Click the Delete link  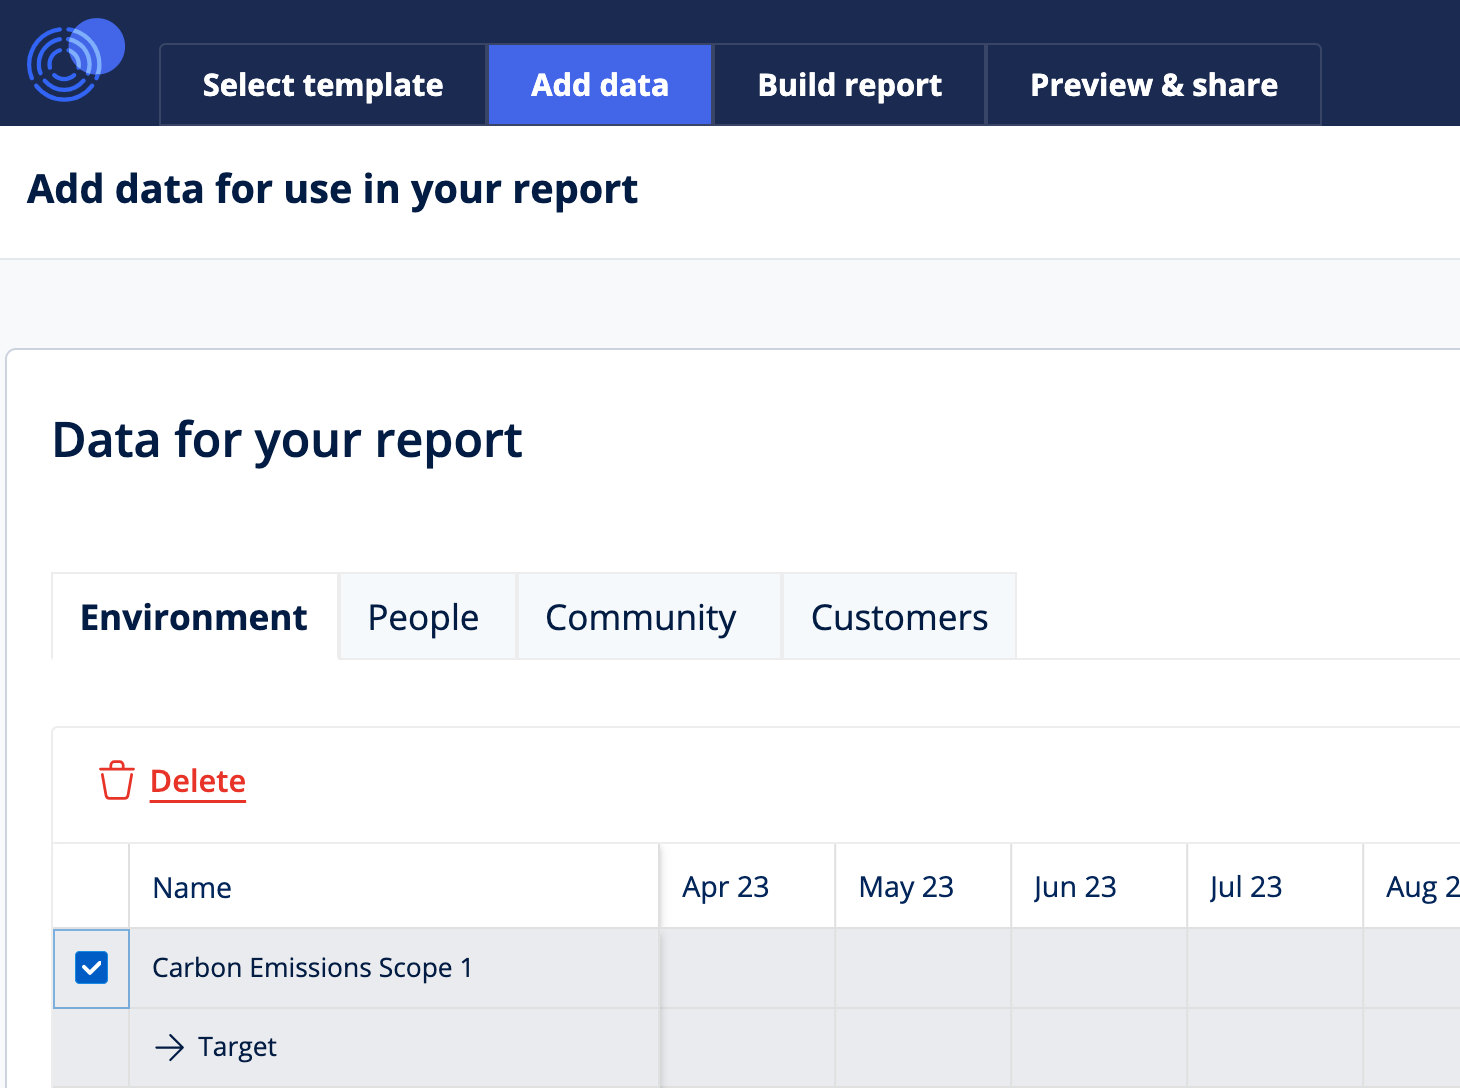197,780
